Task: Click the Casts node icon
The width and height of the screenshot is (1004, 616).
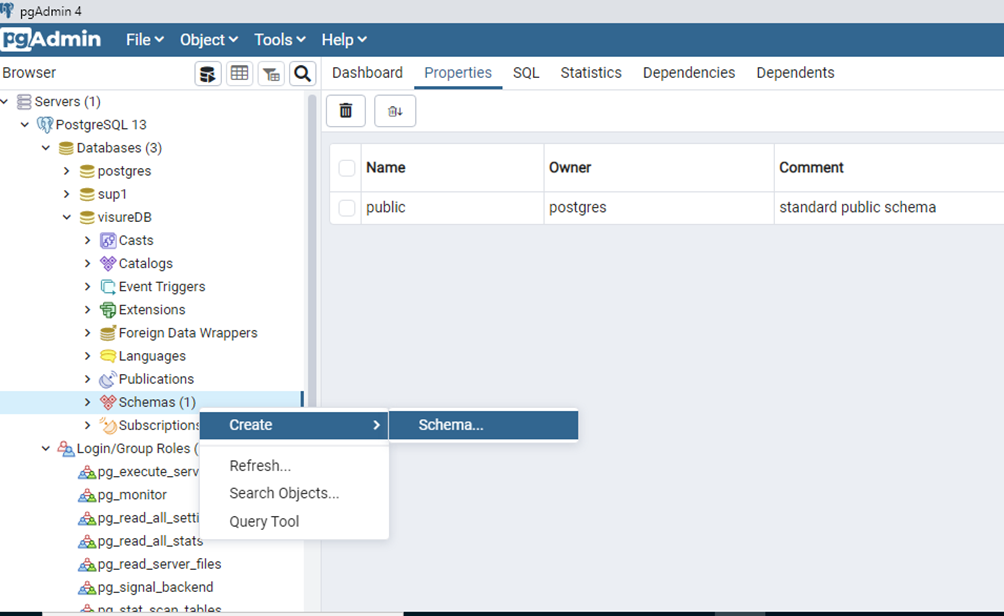Action: tap(108, 241)
